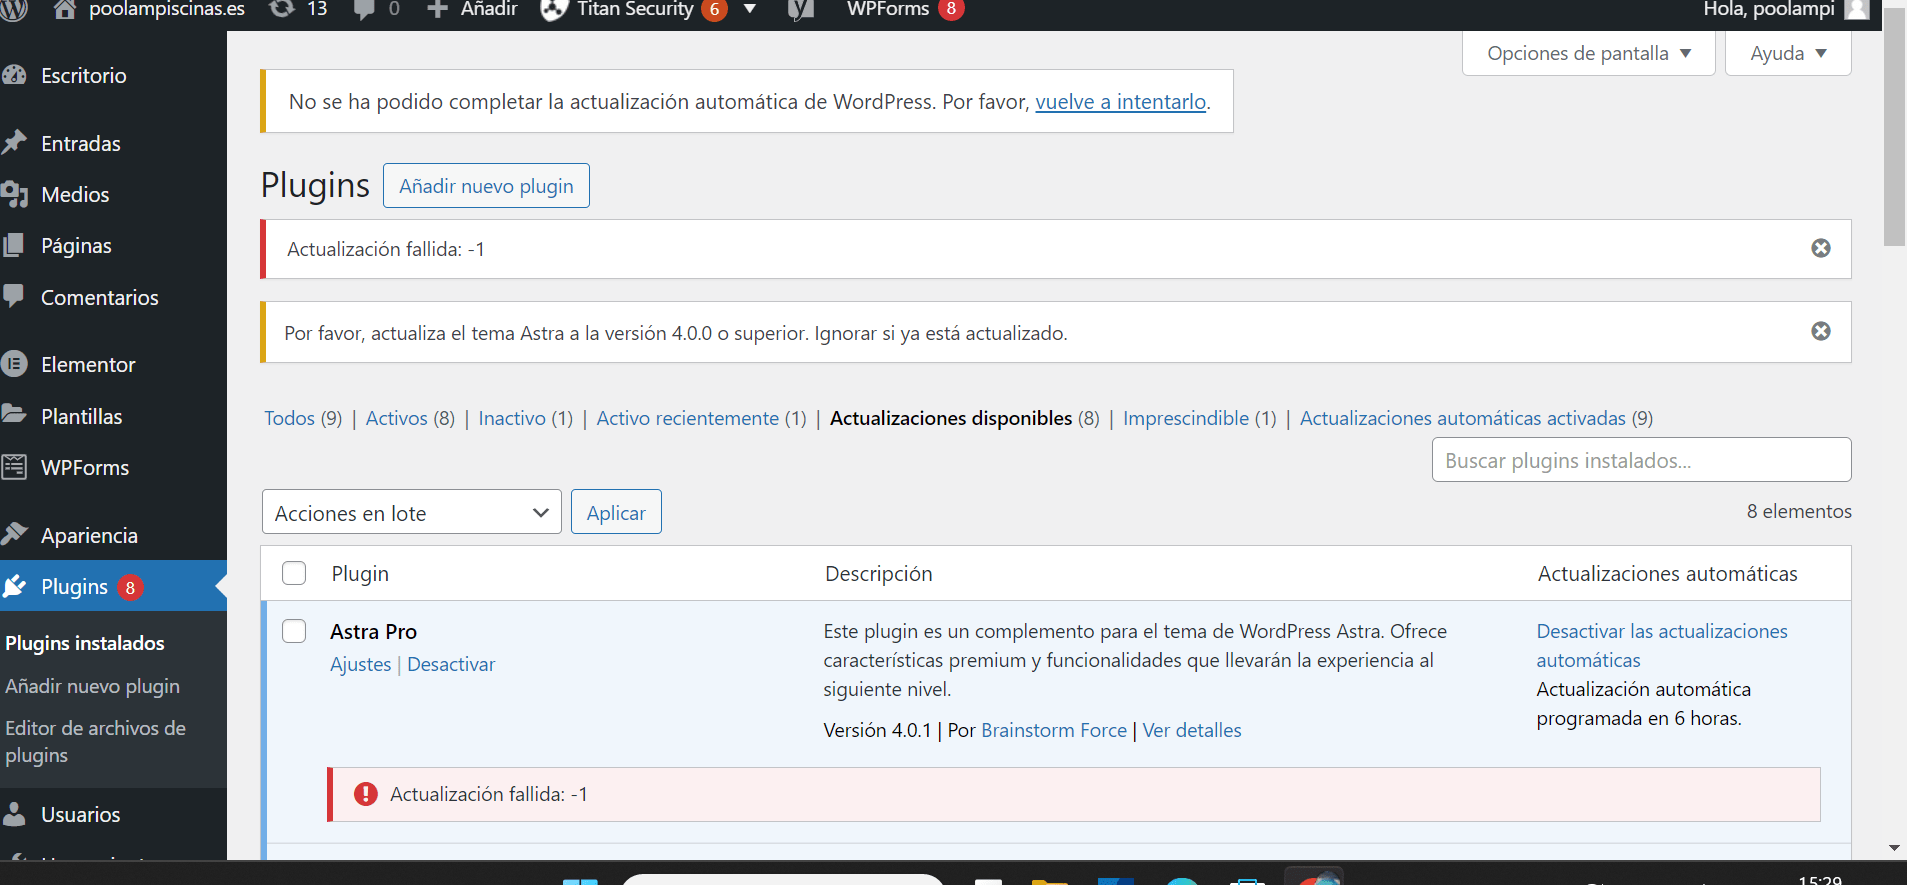Click the Páginas pages icon
The width and height of the screenshot is (1907, 885).
(14, 245)
